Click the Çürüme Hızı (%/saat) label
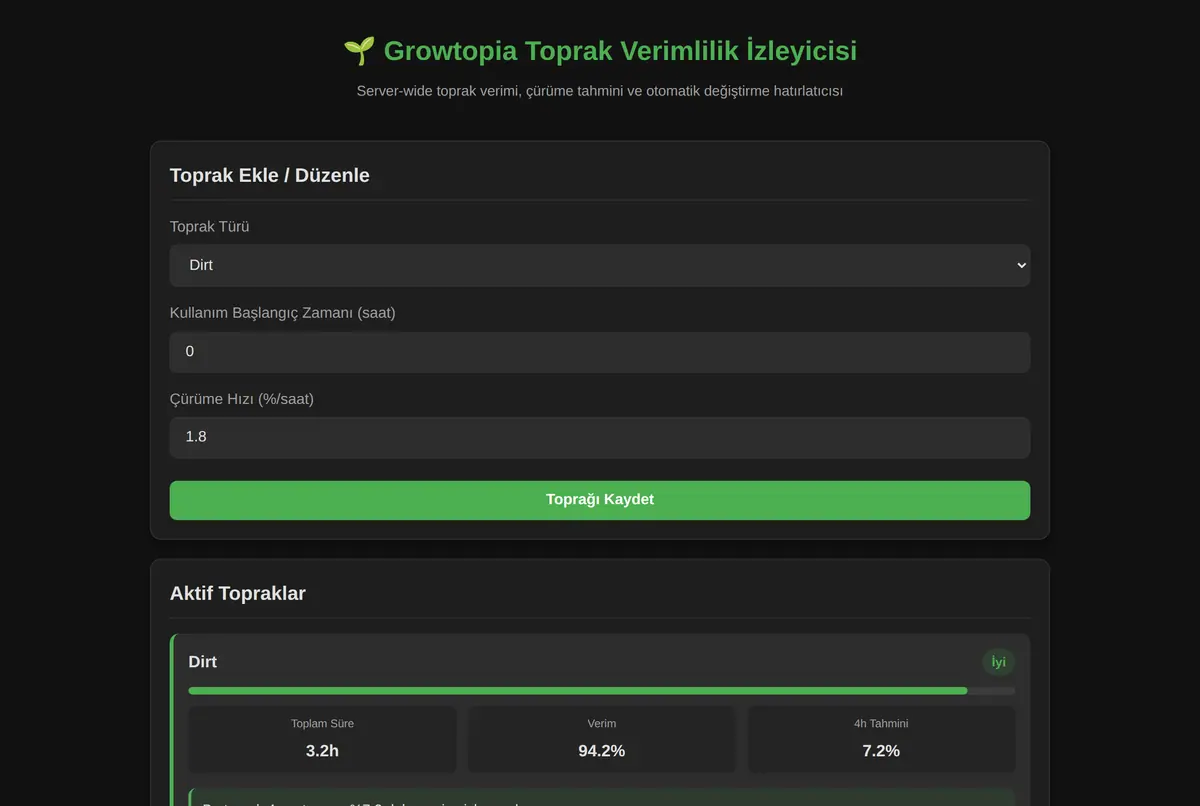Image resolution: width=1200 pixels, height=806 pixels. (x=242, y=399)
